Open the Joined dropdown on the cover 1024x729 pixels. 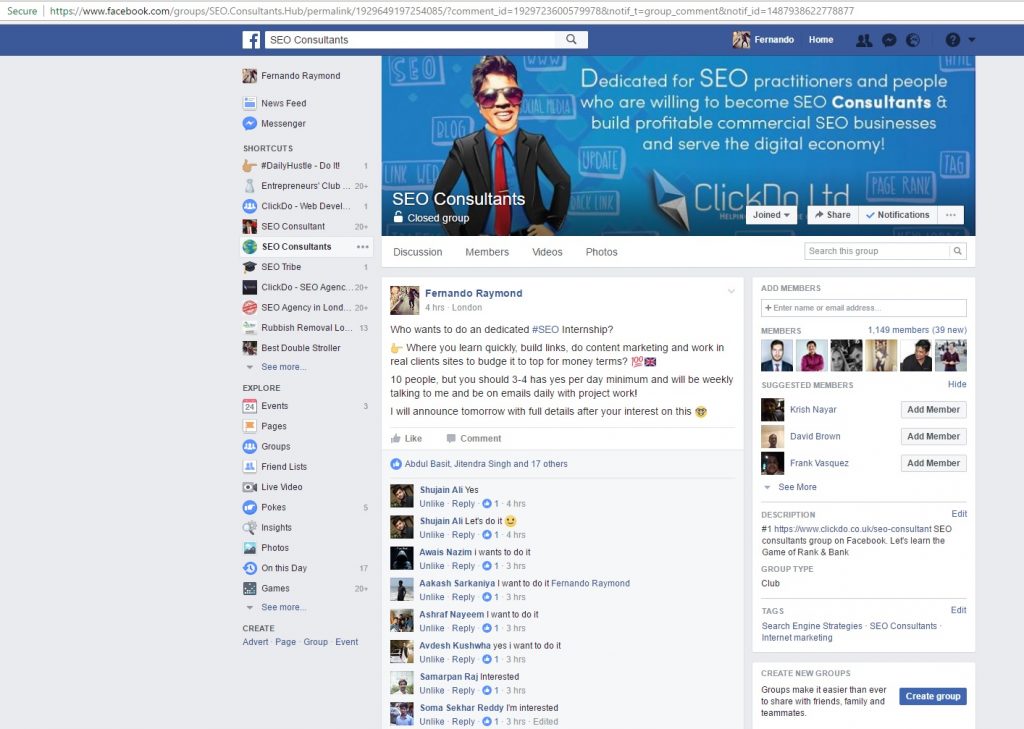(x=771, y=215)
